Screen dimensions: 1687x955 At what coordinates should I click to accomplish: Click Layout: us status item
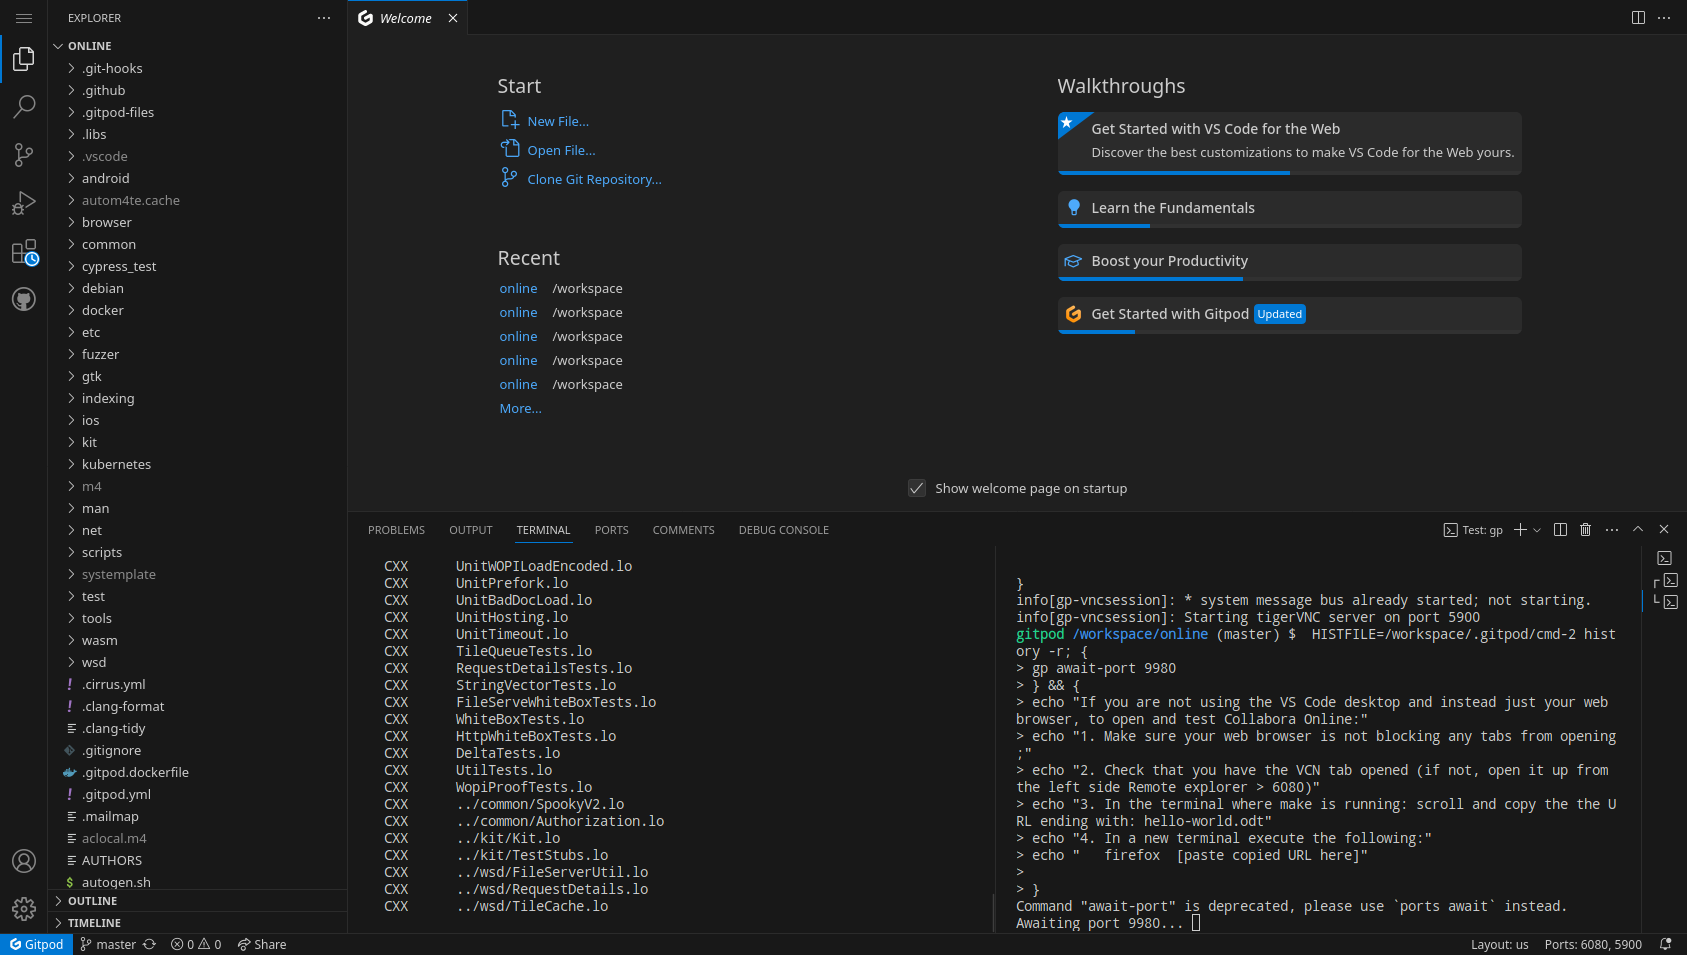pyautogui.click(x=1499, y=944)
